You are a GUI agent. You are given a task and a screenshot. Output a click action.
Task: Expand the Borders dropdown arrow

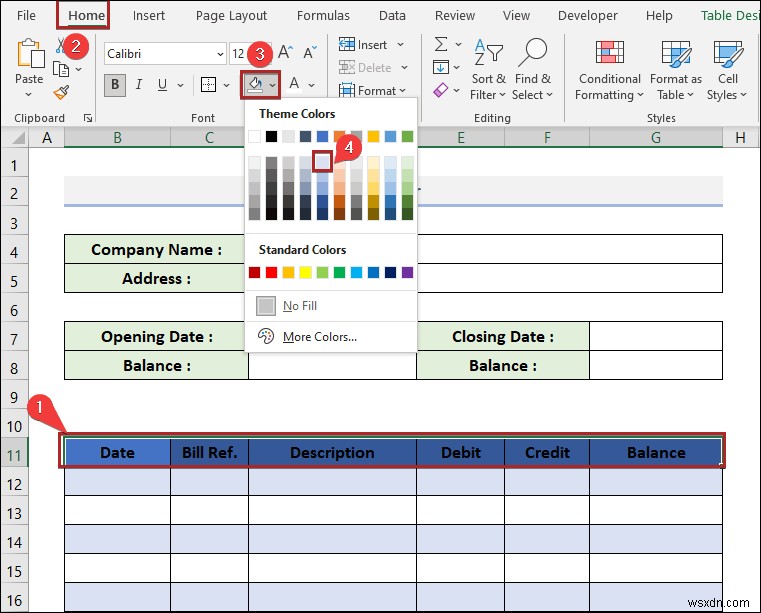coord(226,85)
